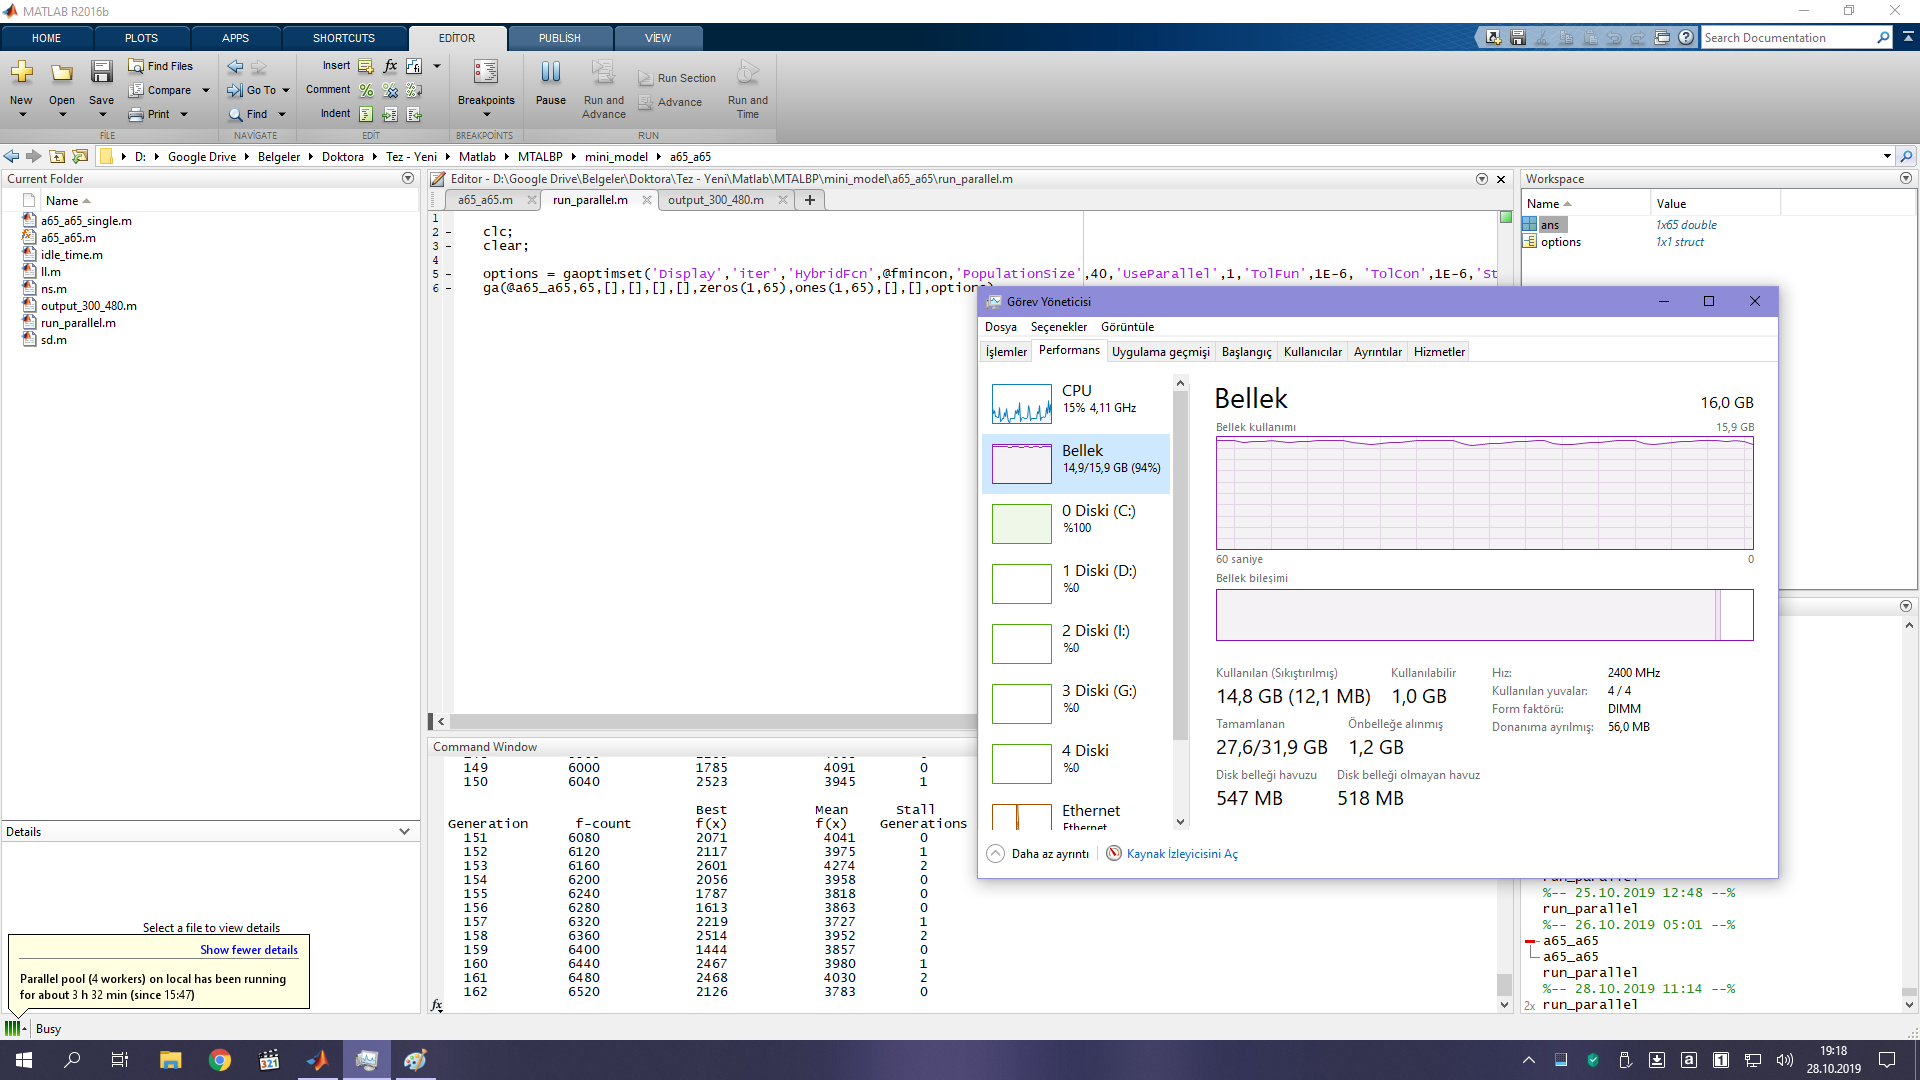Expand the Details panel chevron
This screenshot has height=1080, width=1920.
pos(404,831)
